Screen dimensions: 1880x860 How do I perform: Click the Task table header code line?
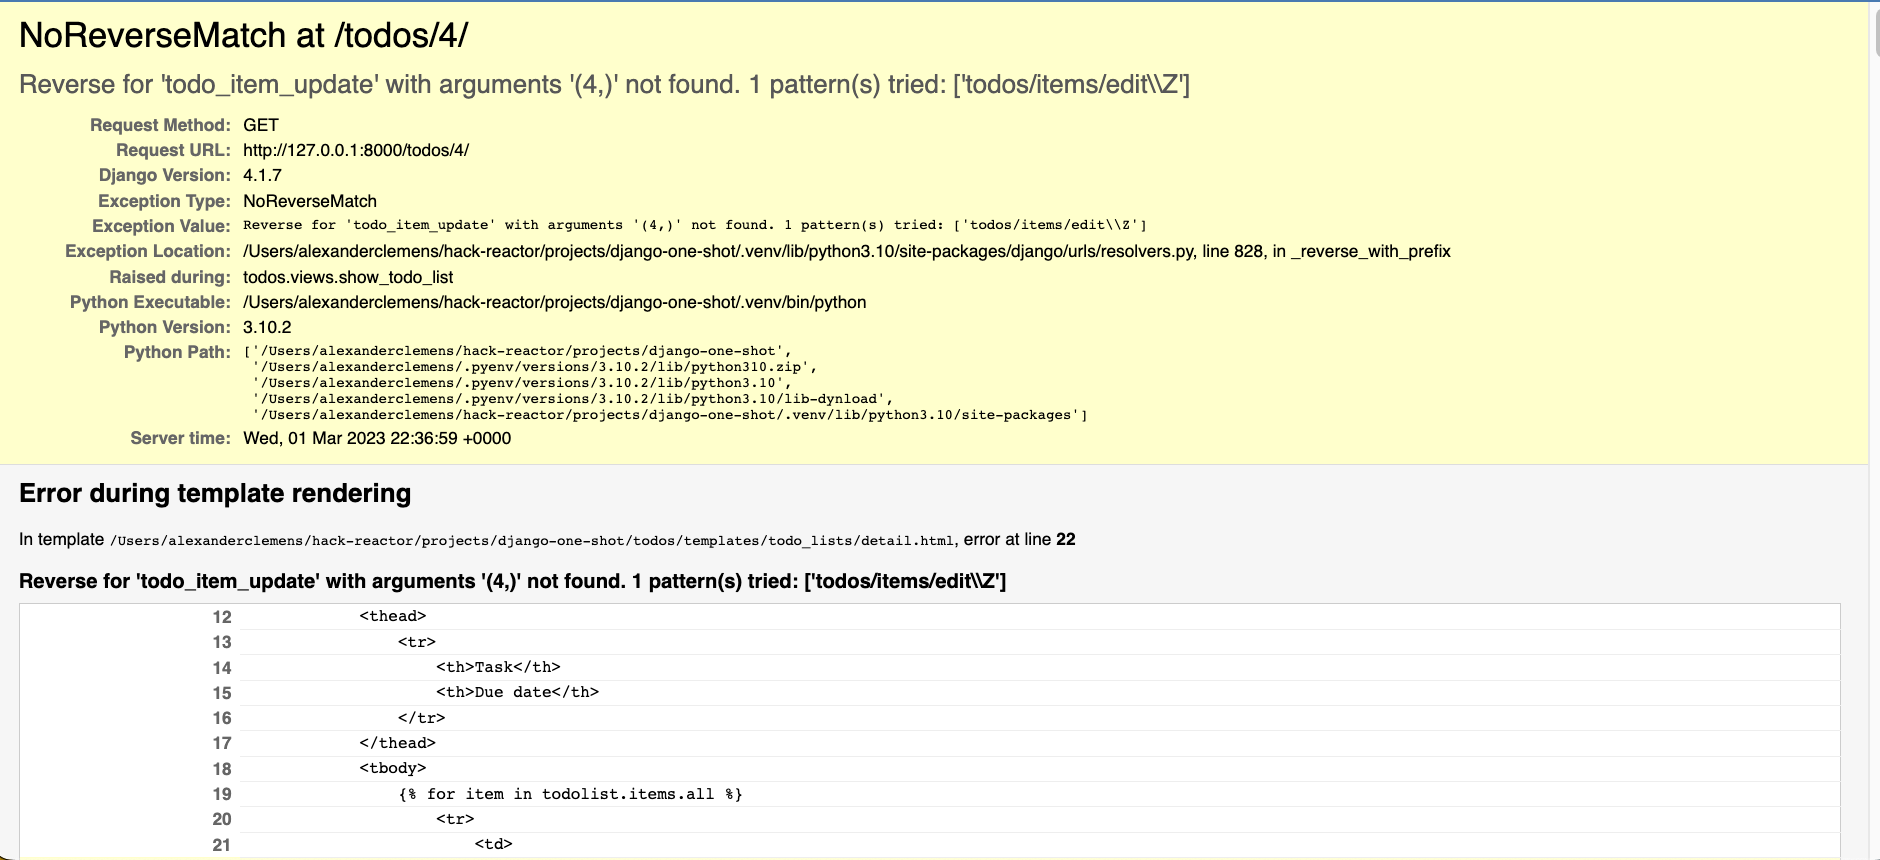coord(497,667)
